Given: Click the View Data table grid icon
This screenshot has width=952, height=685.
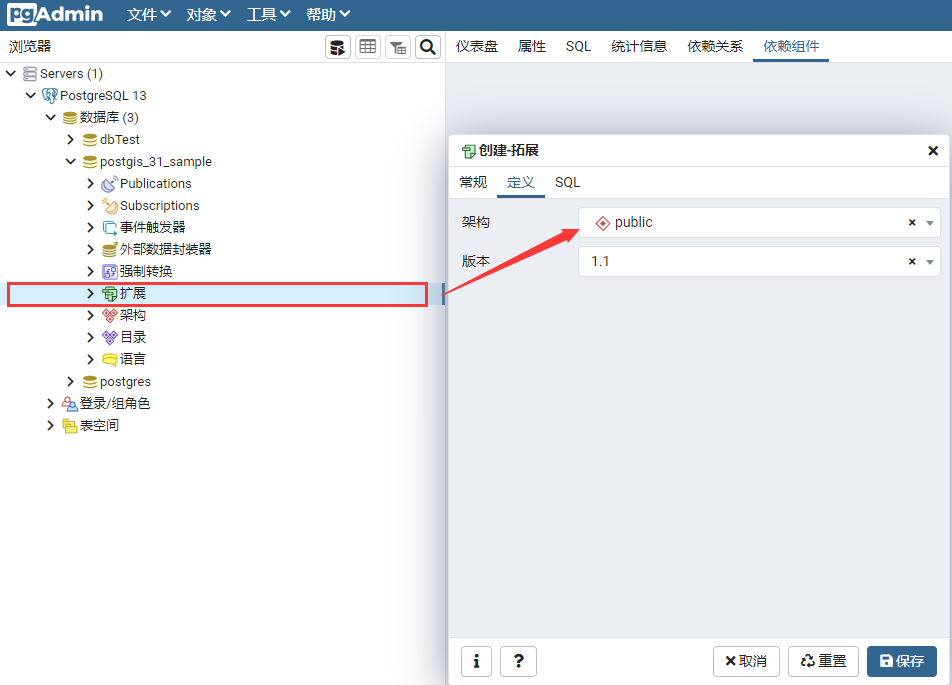Looking at the screenshot, I should [367, 46].
